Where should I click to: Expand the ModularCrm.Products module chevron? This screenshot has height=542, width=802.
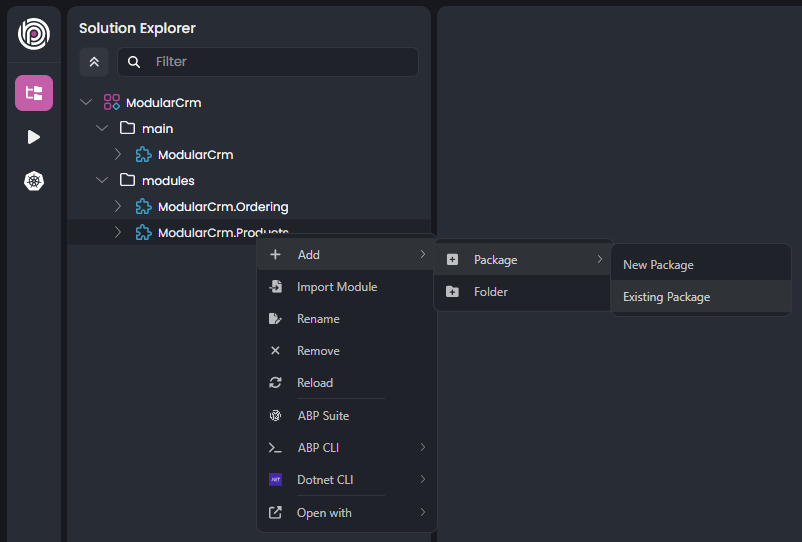pyautogui.click(x=118, y=232)
